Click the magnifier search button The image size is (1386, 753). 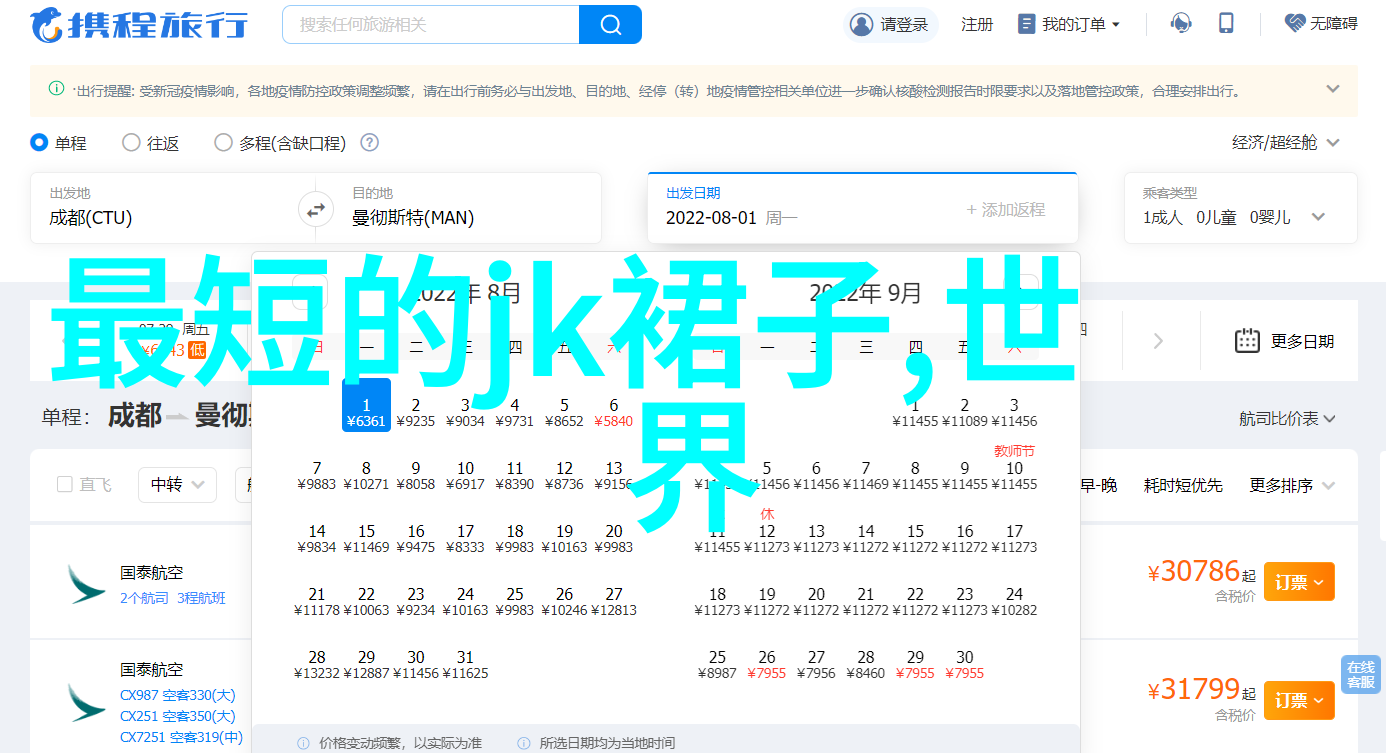coord(610,24)
